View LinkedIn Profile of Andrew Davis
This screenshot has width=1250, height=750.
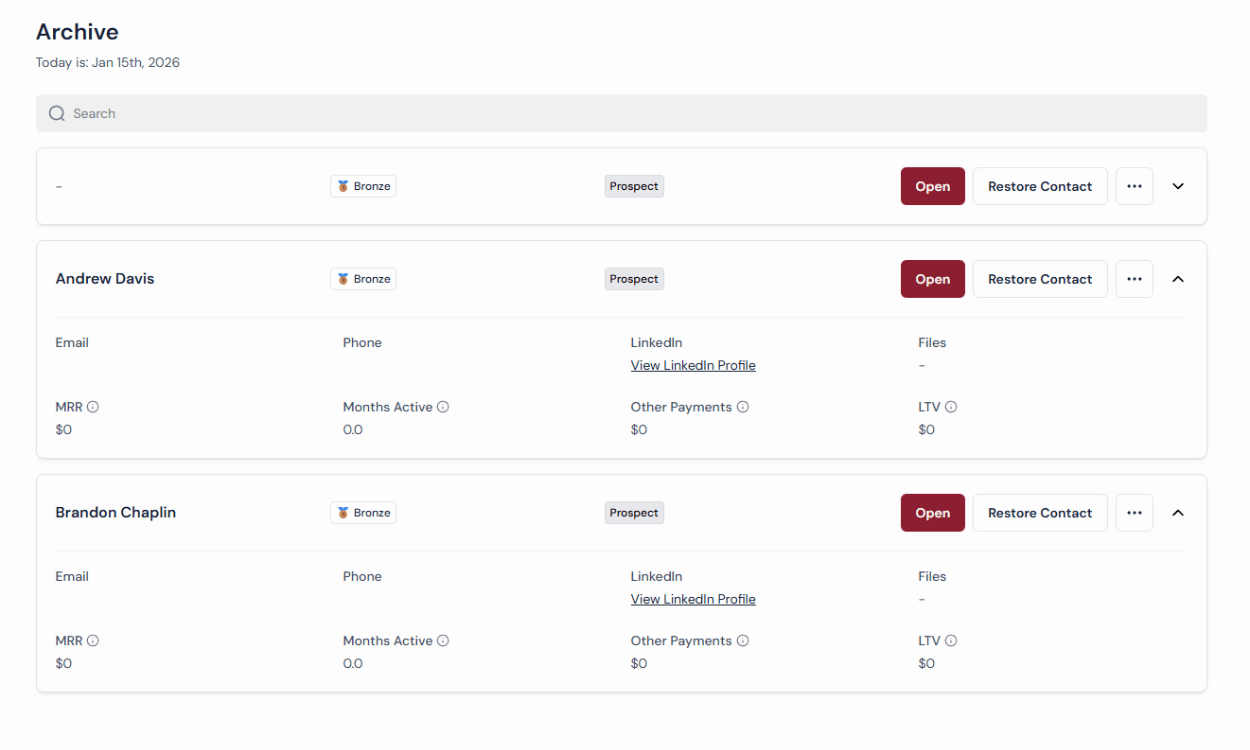tap(693, 366)
